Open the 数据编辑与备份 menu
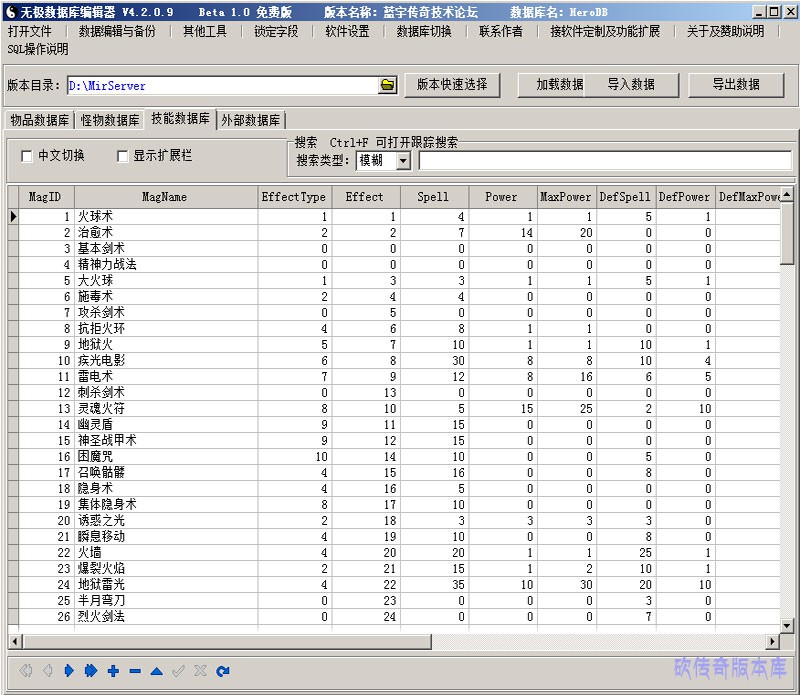Viewport: 800px width, 695px height. [117, 31]
